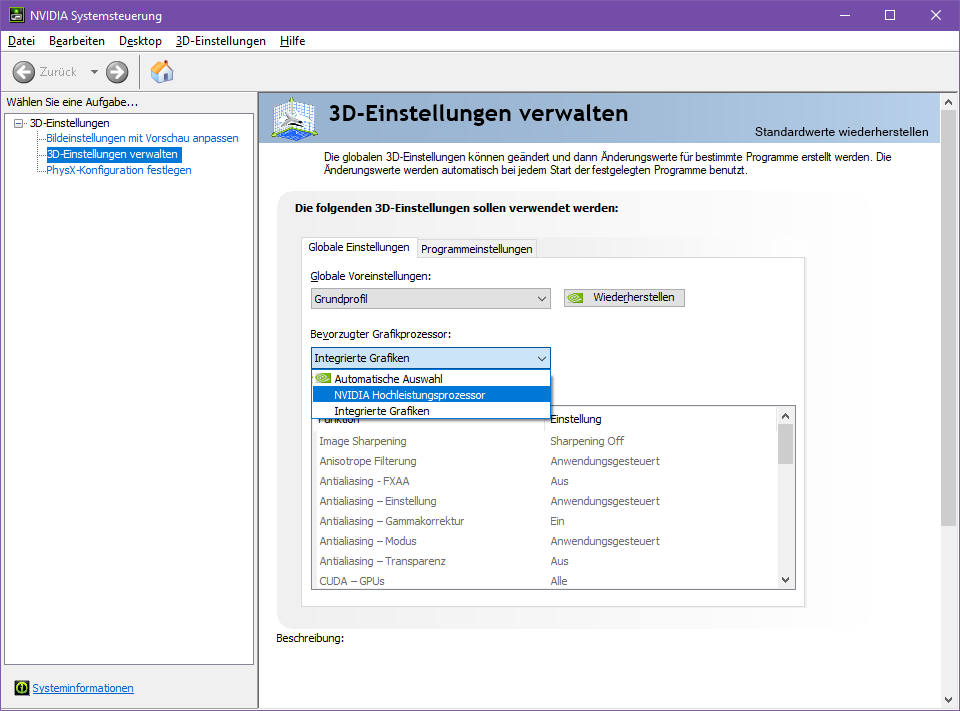This screenshot has width=960, height=711.
Task: Minimize the NVIDIA Systemsteuerung window
Action: click(x=845, y=15)
